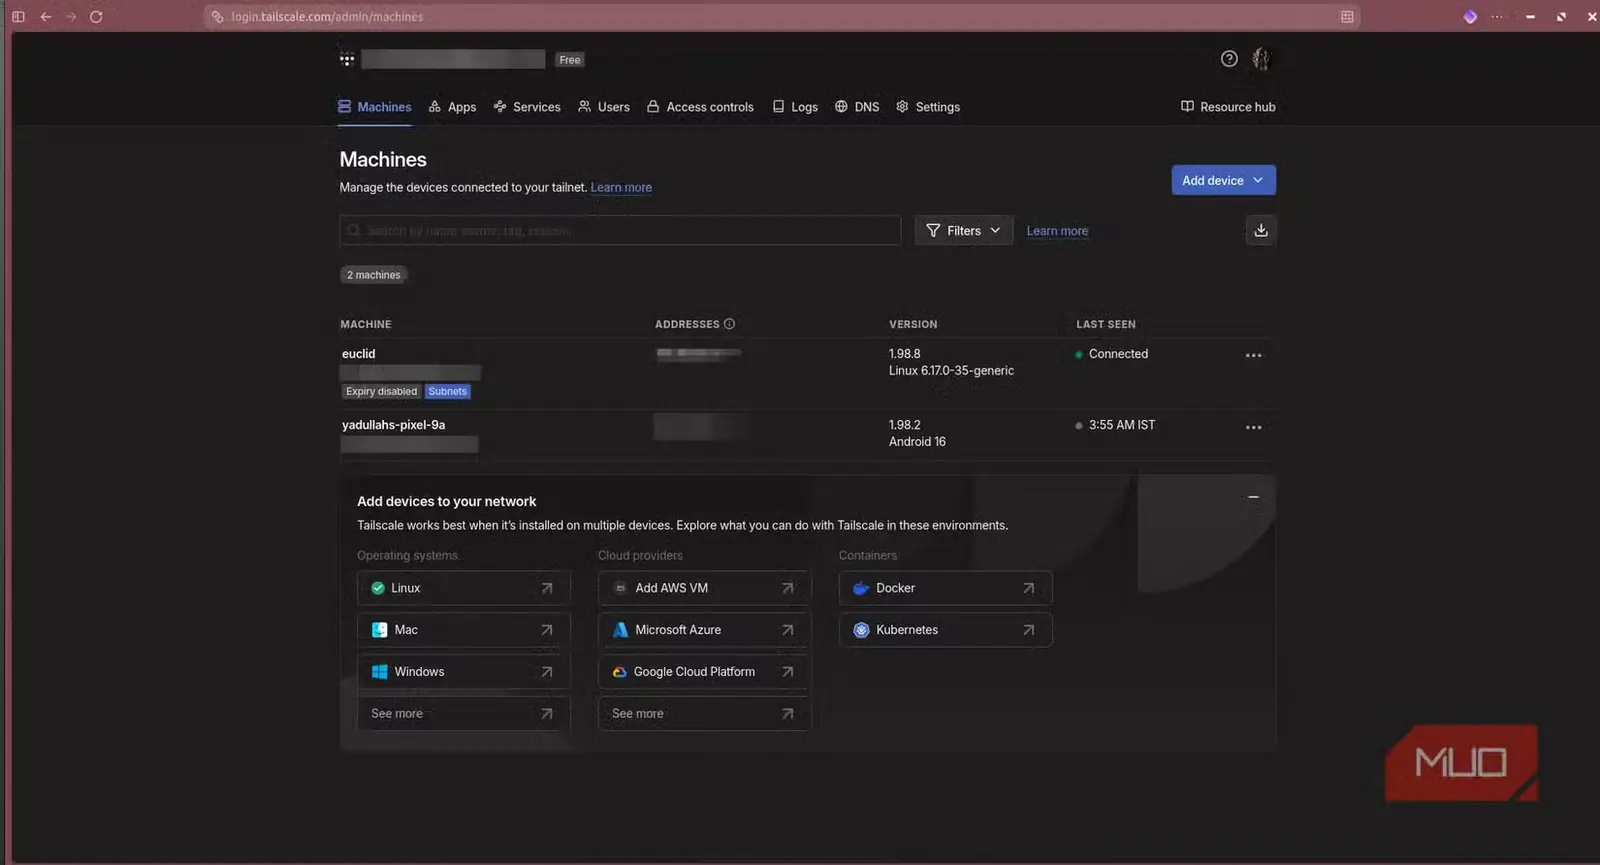Switch to the Logs tab
Viewport: 1600px width, 865px height.
795,107
